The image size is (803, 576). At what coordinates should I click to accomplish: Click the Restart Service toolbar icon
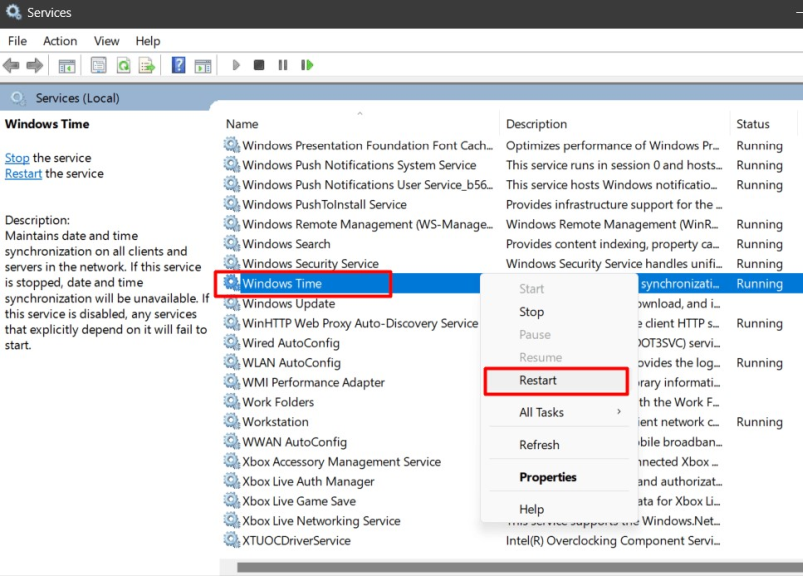pos(307,66)
